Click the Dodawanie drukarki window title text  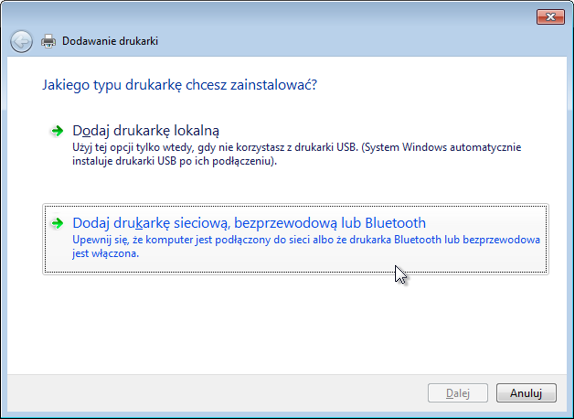tap(110, 41)
